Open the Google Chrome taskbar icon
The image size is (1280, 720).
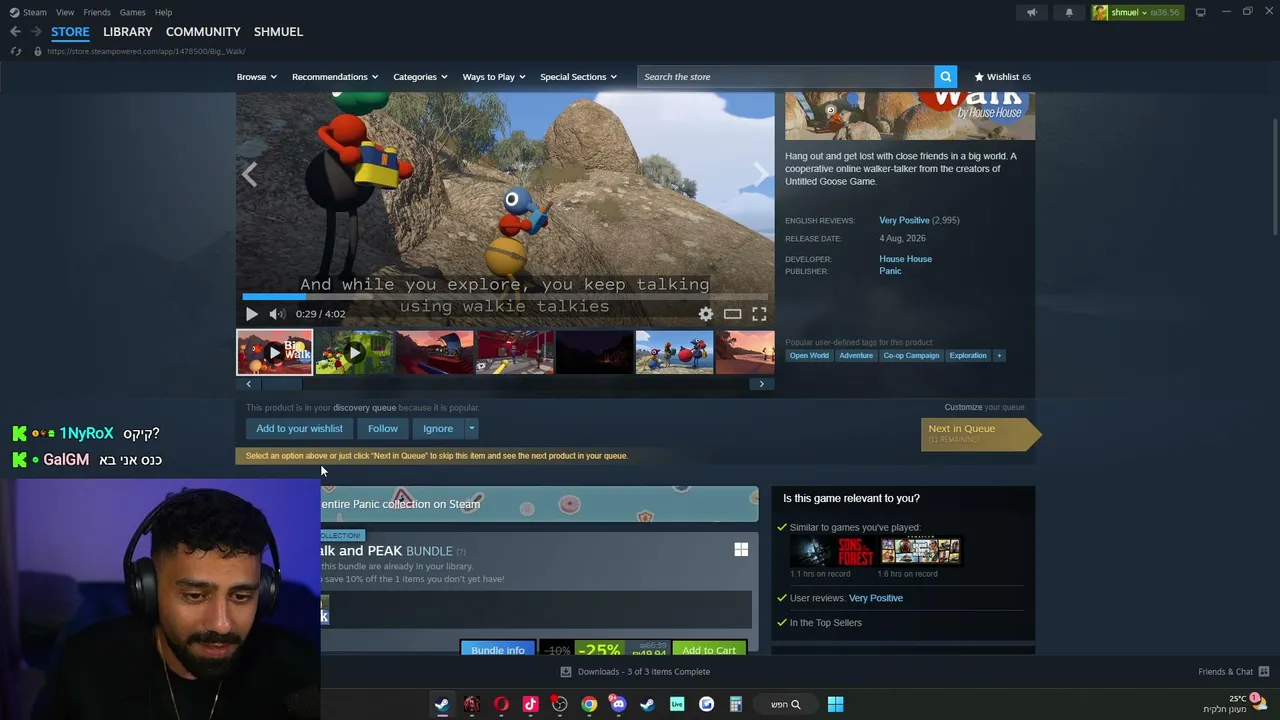click(589, 704)
